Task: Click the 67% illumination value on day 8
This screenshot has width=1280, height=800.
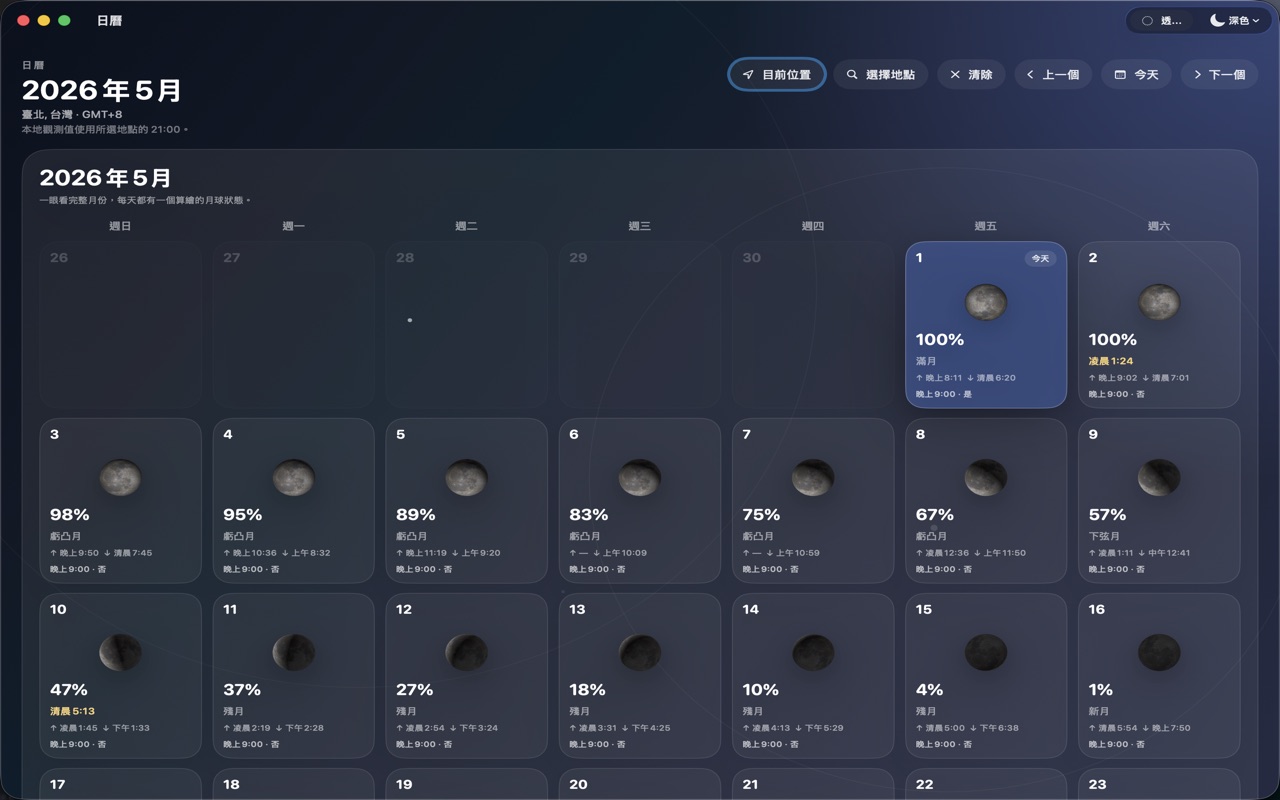Action: pos(935,515)
